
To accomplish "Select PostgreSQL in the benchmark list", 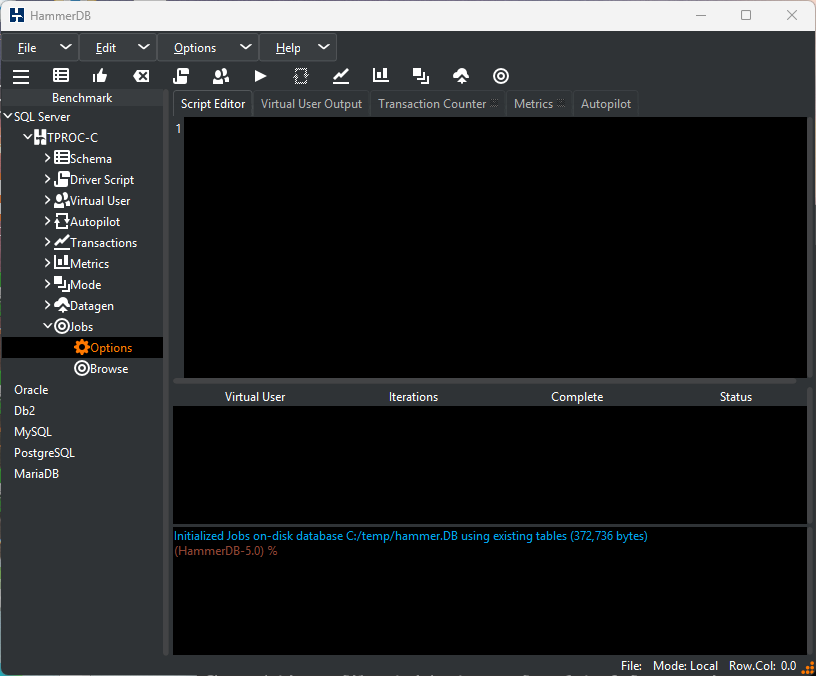I will click(44, 453).
